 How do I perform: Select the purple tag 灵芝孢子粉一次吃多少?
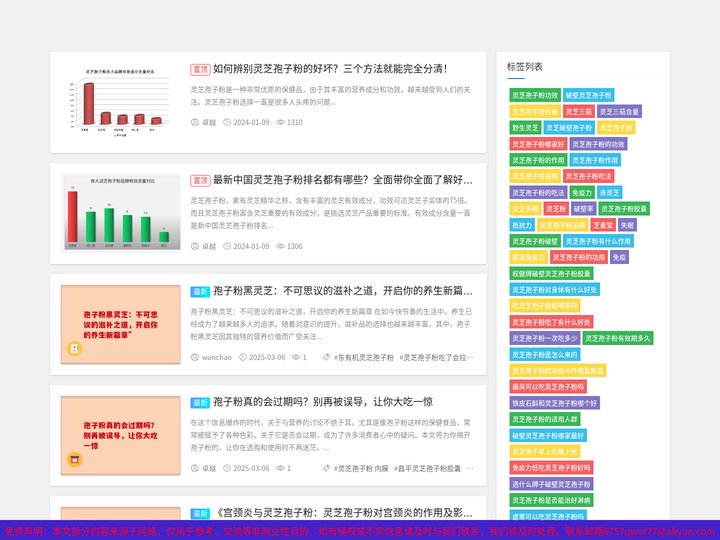pos(545,338)
